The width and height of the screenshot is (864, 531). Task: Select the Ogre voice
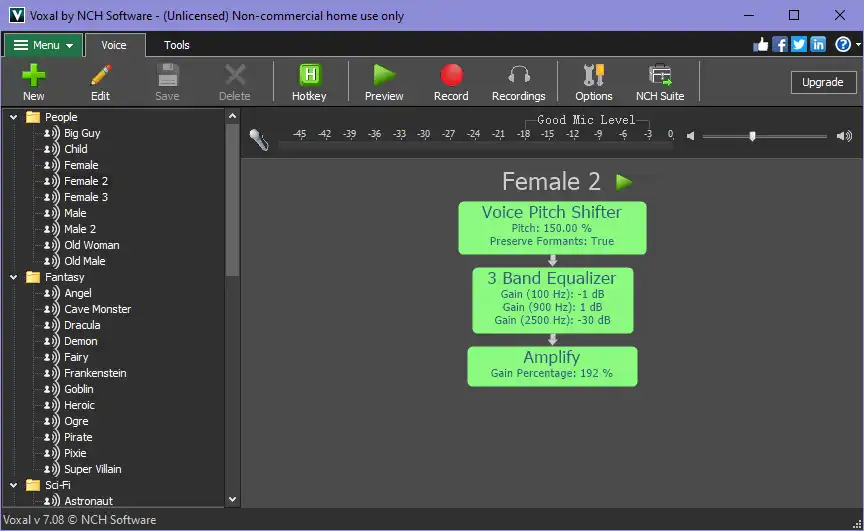coord(76,421)
